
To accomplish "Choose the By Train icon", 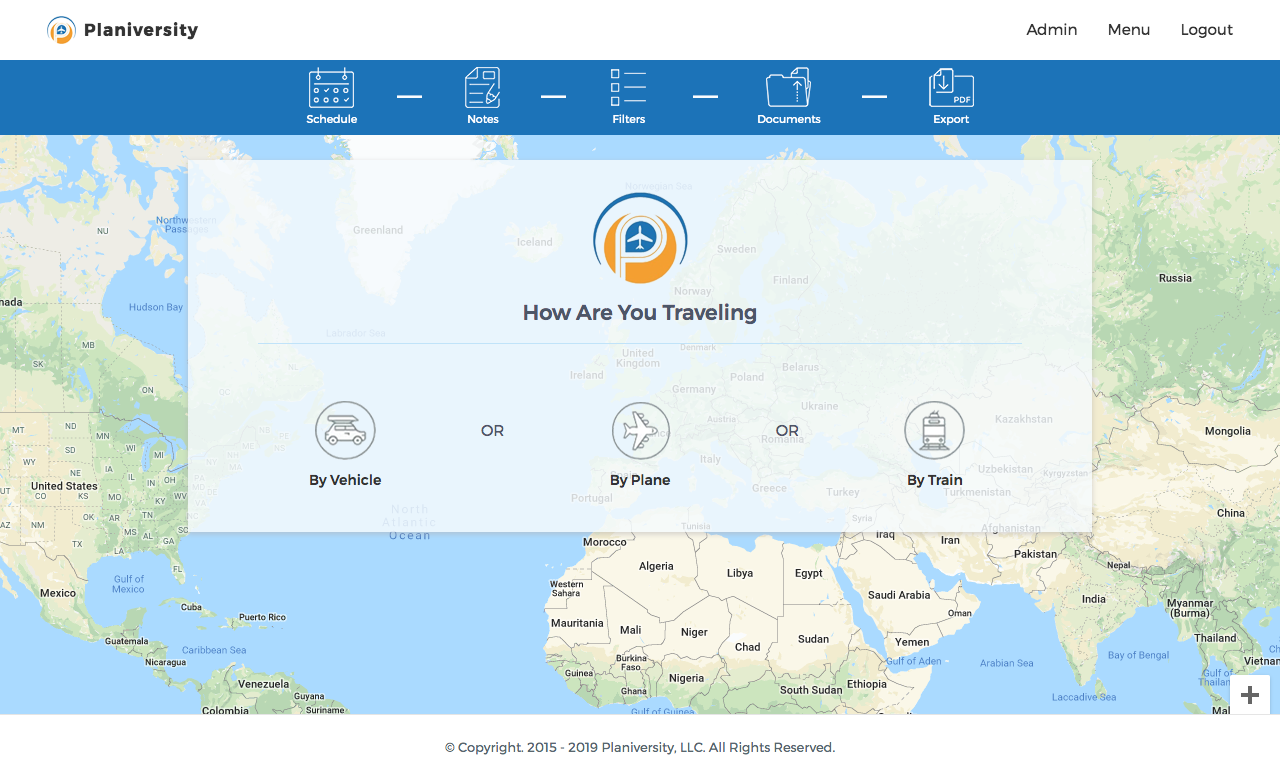I will 934,431.
